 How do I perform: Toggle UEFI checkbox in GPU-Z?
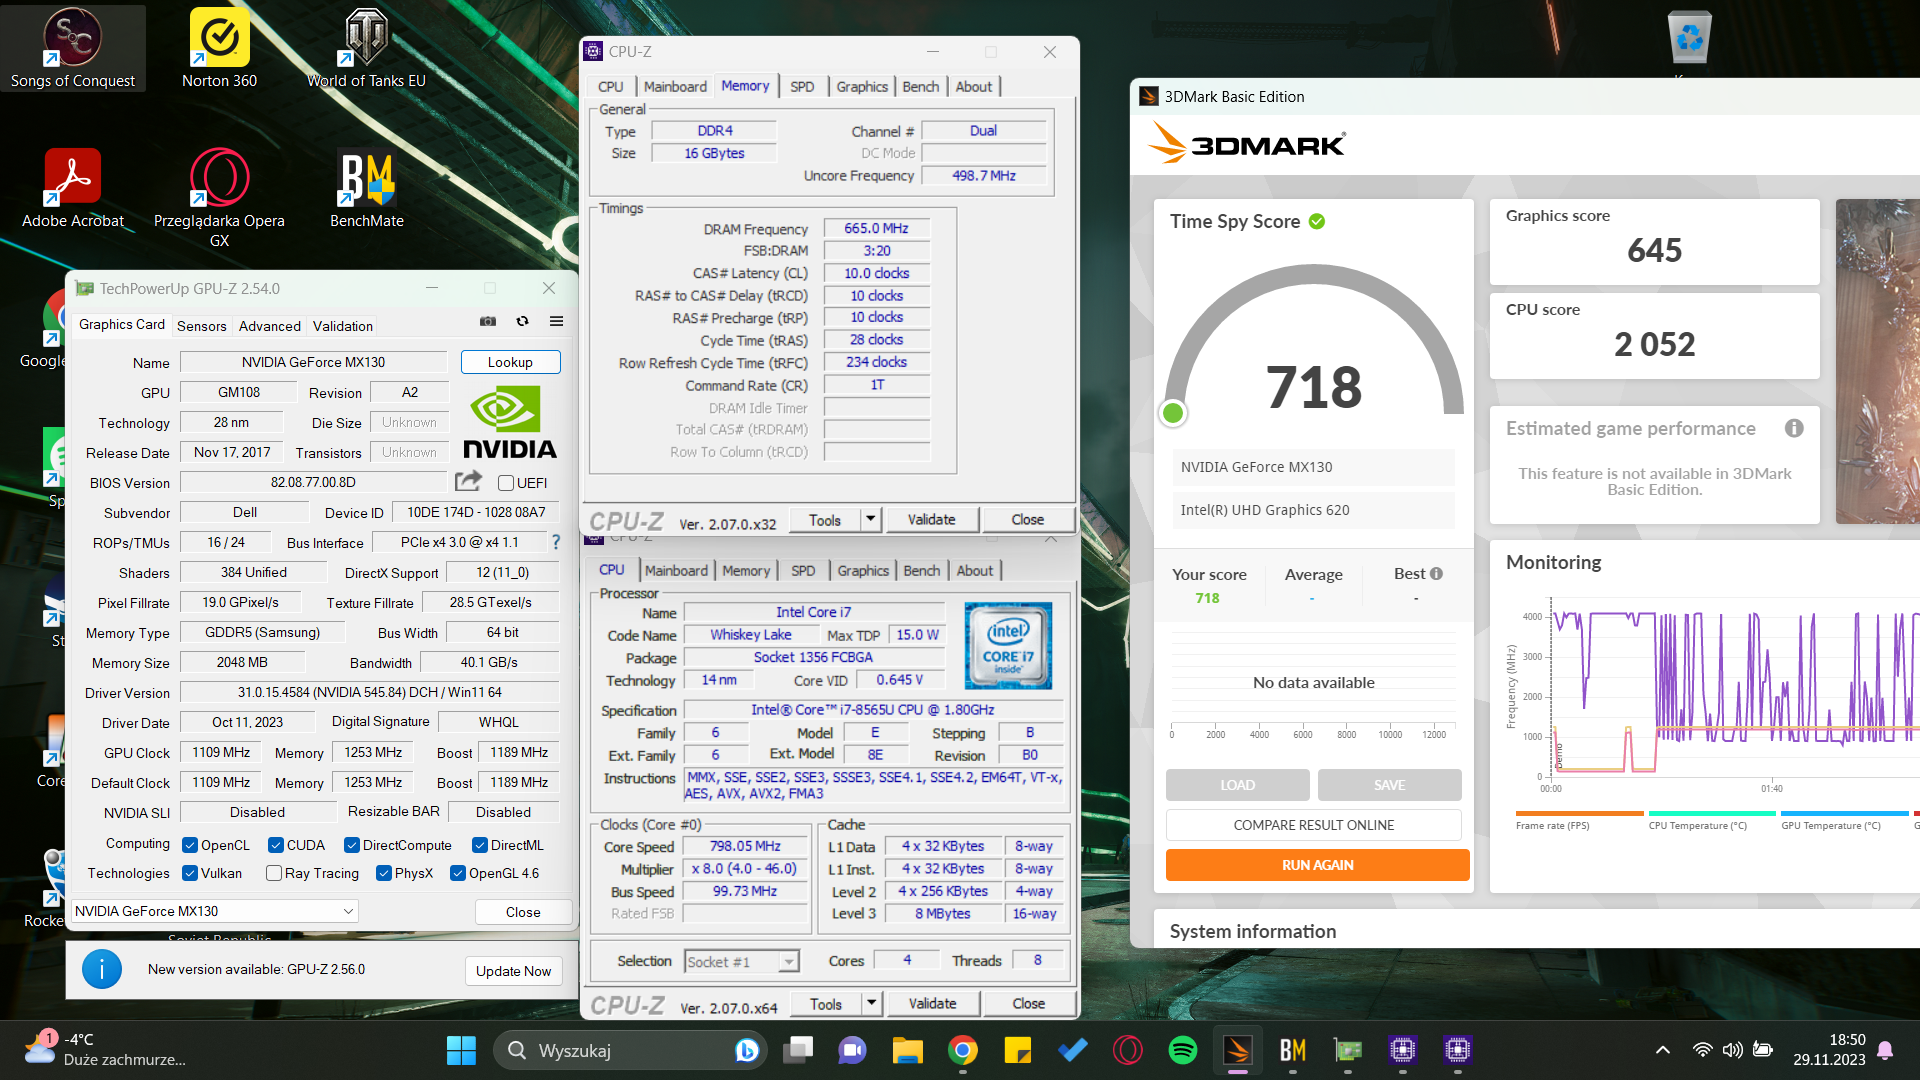tap(506, 483)
